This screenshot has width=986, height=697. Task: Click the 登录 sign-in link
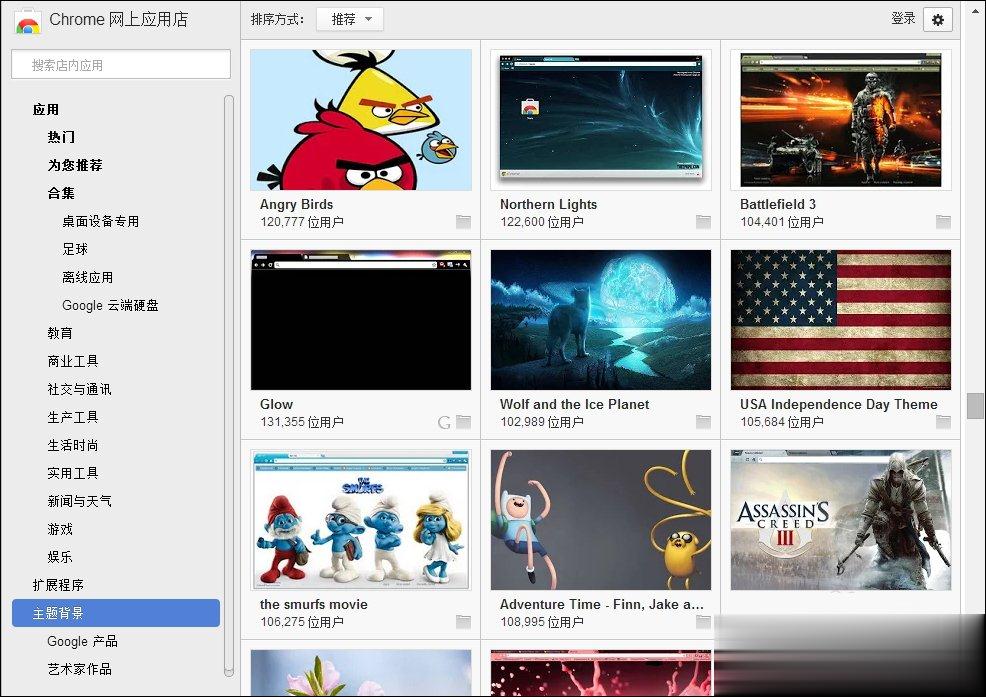(x=903, y=19)
